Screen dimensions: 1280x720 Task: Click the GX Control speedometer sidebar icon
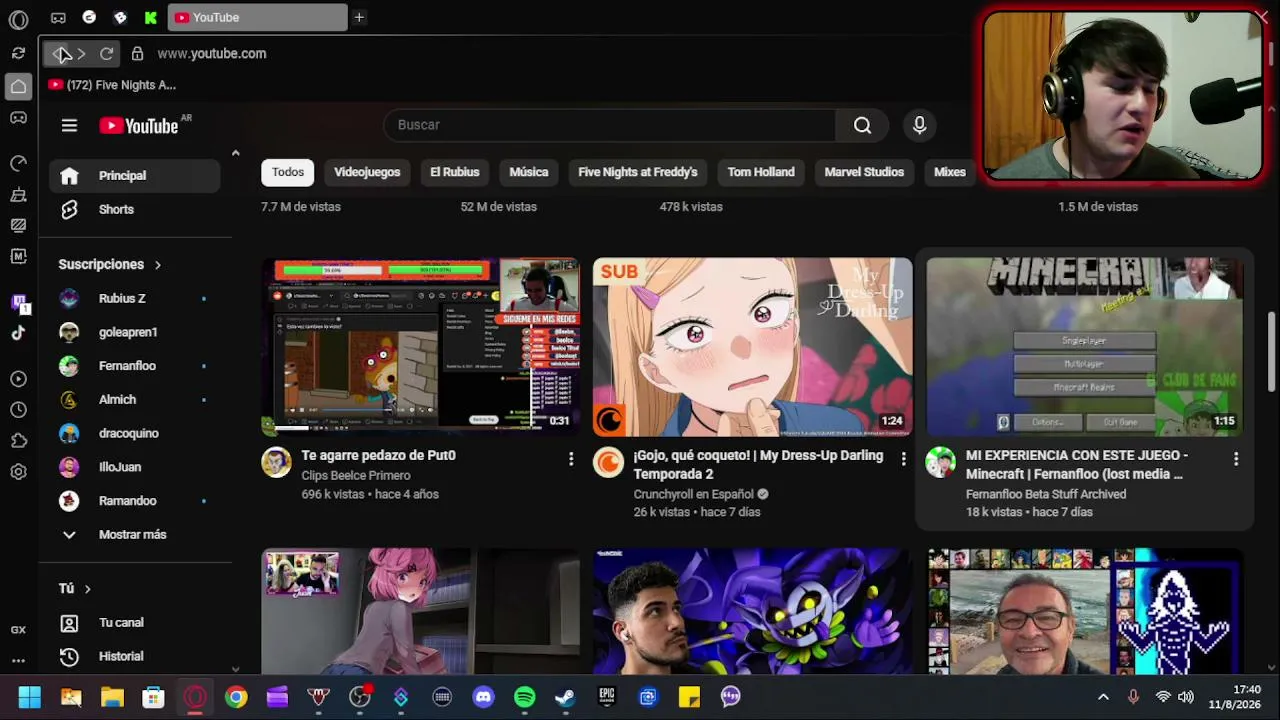pyautogui.click(x=18, y=163)
